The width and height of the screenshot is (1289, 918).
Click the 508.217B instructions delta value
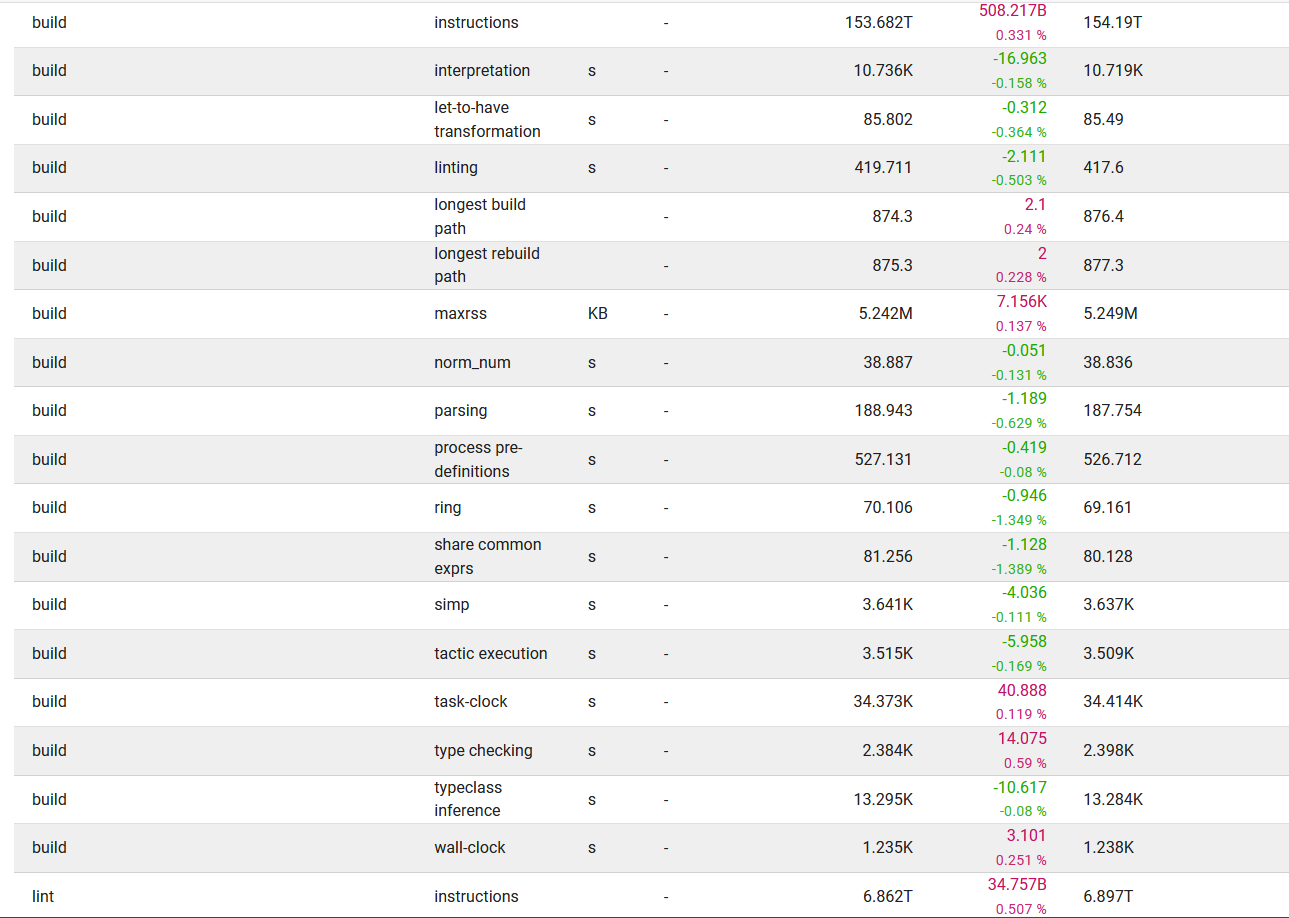(1012, 11)
